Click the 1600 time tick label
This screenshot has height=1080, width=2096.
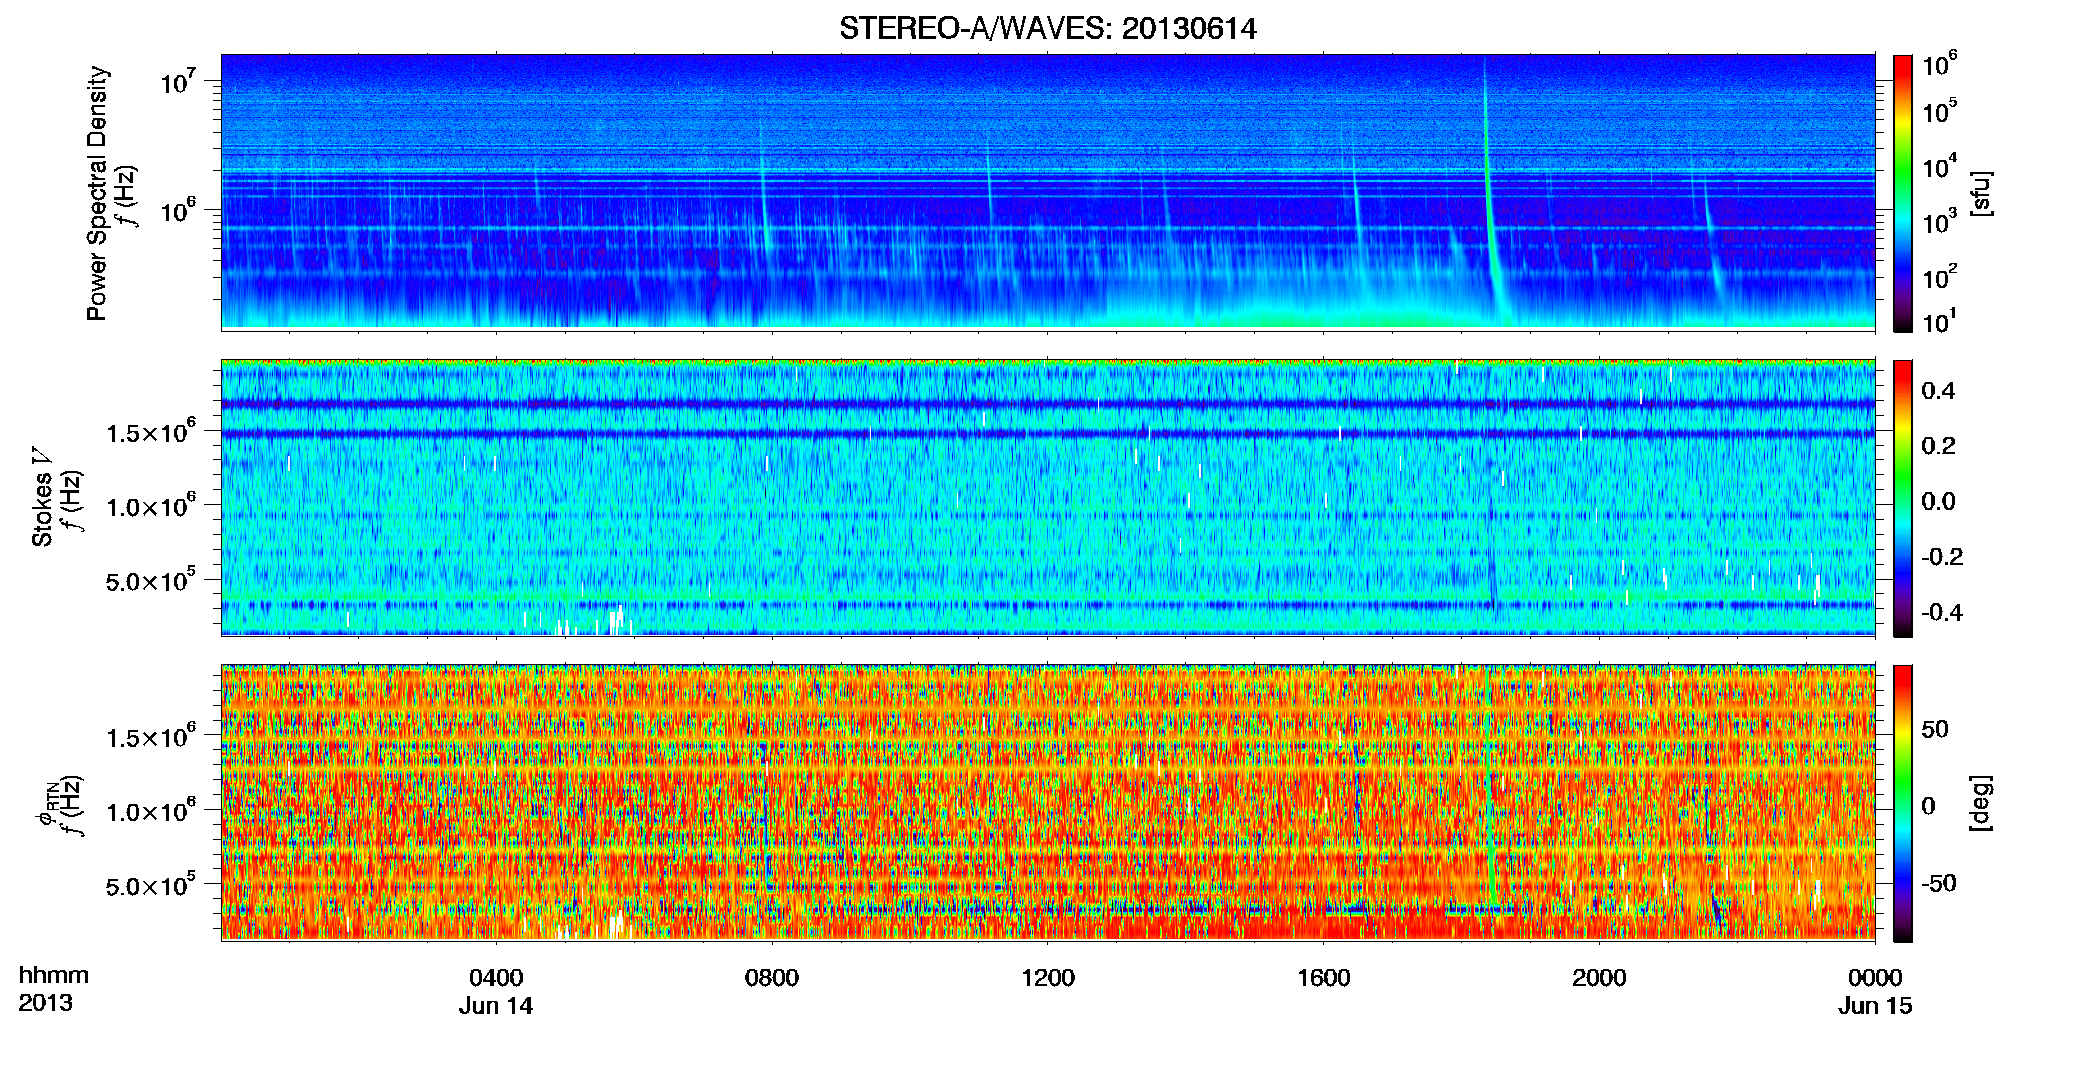click(x=1324, y=978)
